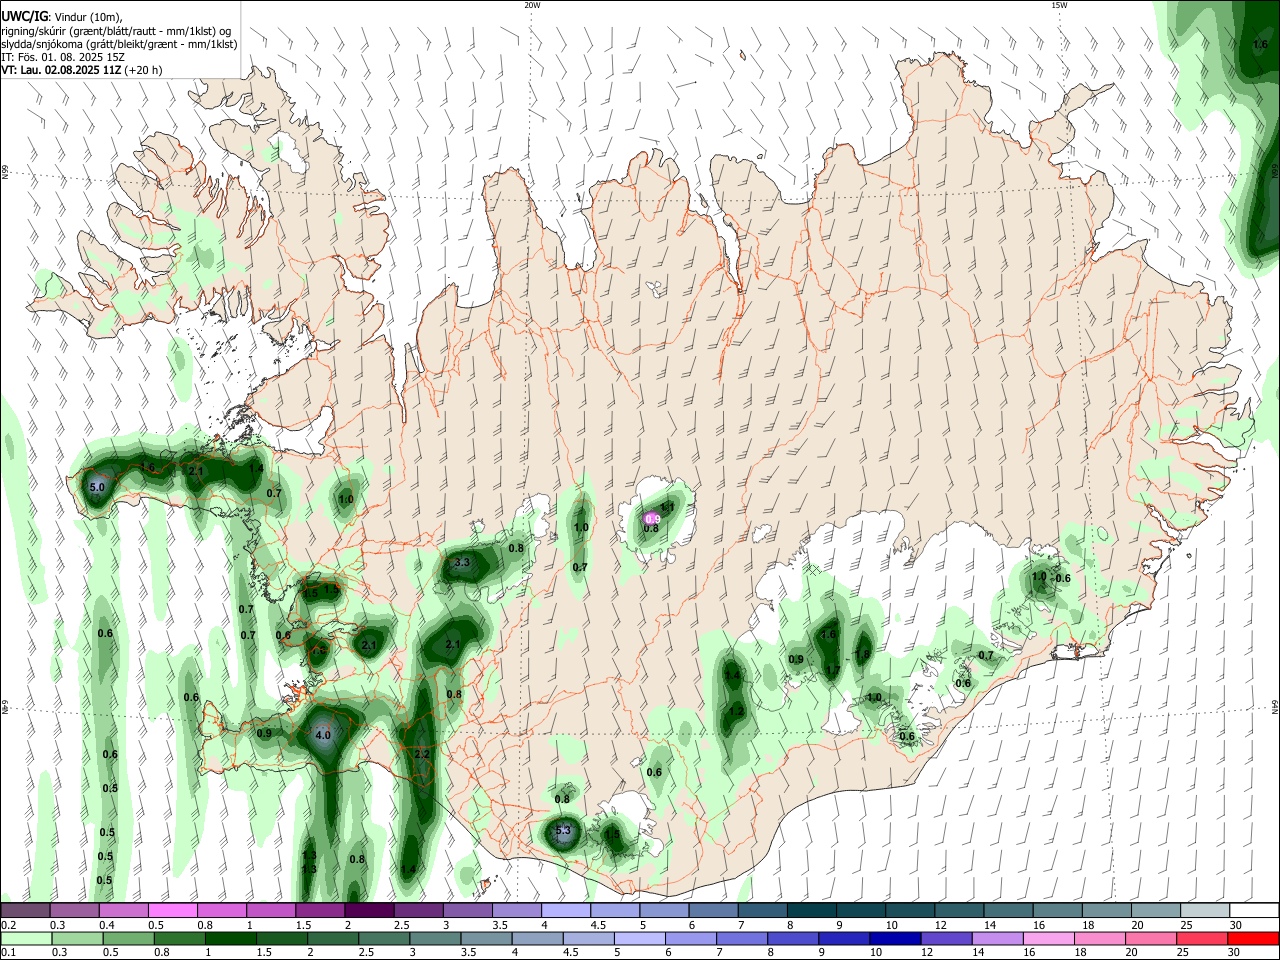Click the 'IT: Fös. 01. 08. 2025 15Z' line
This screenshot has height=960, width=1280.
tap(63, 57)
